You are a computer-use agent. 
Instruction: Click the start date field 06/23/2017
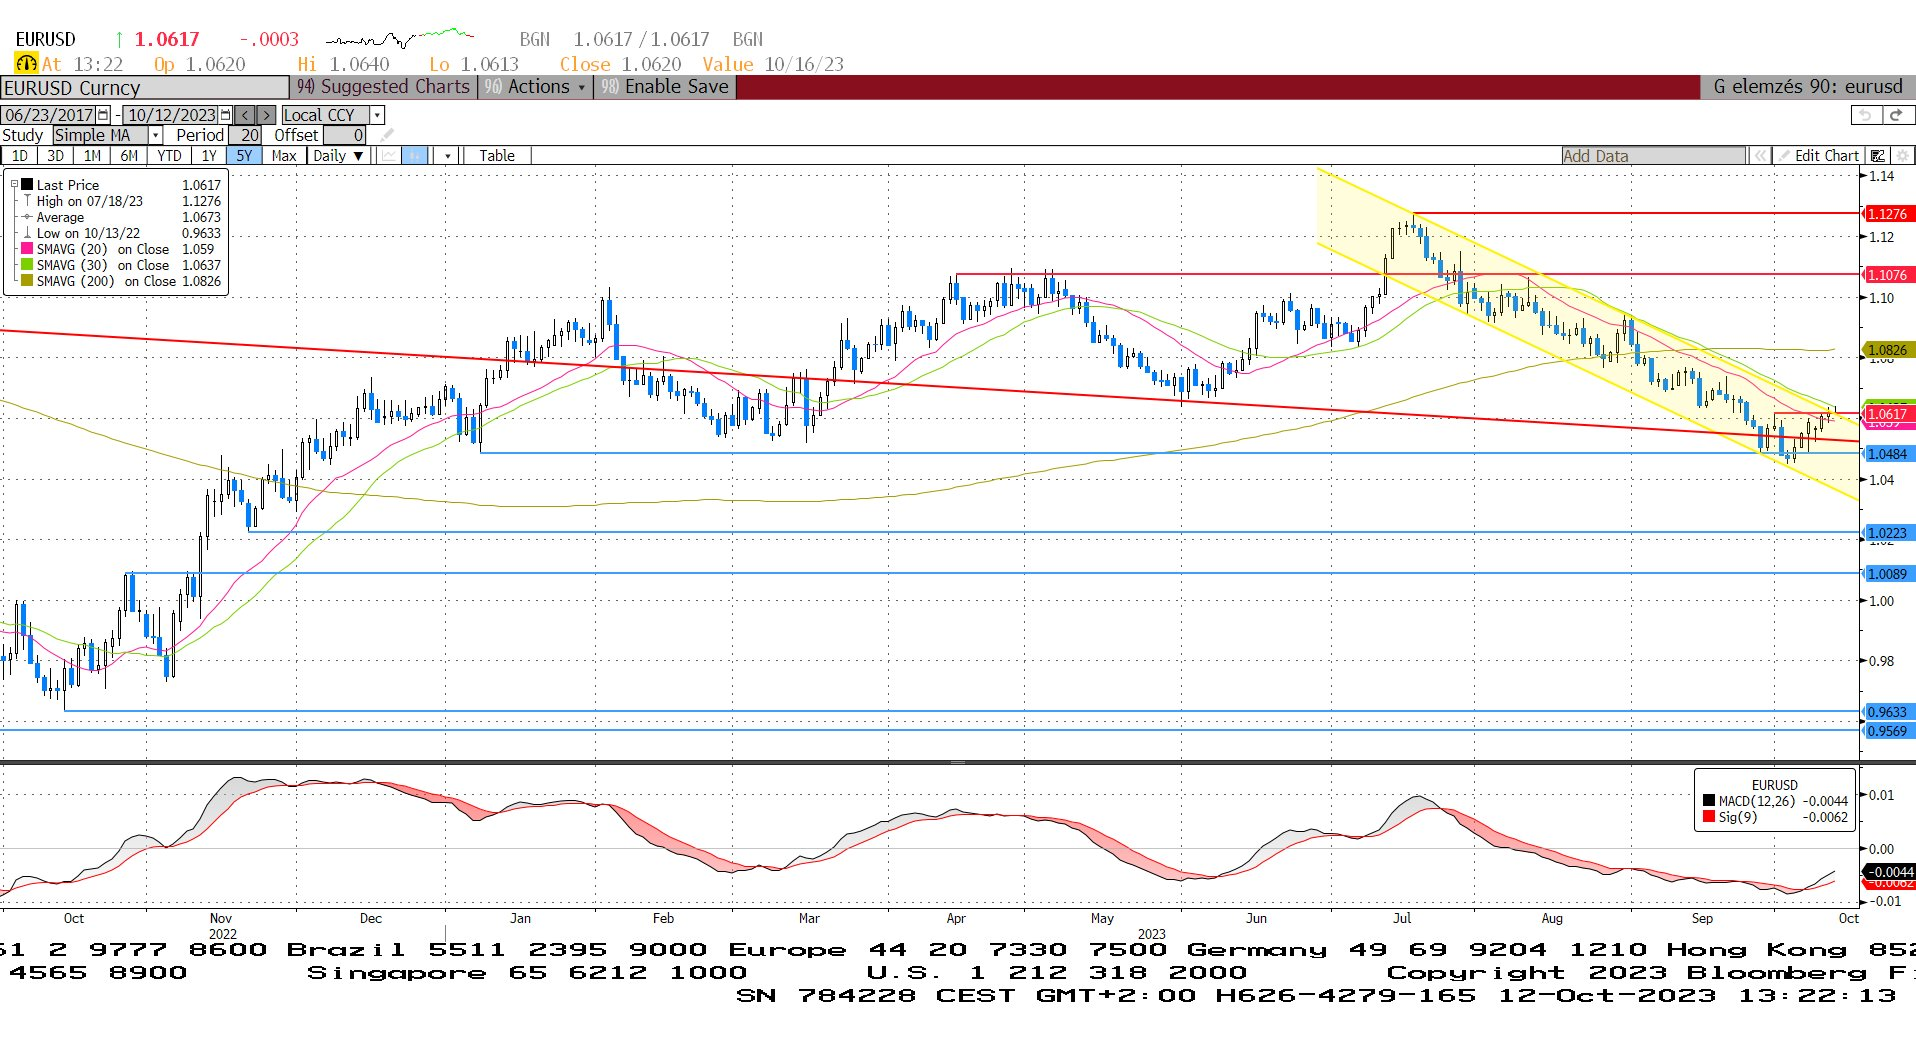(x=49, y=115)
